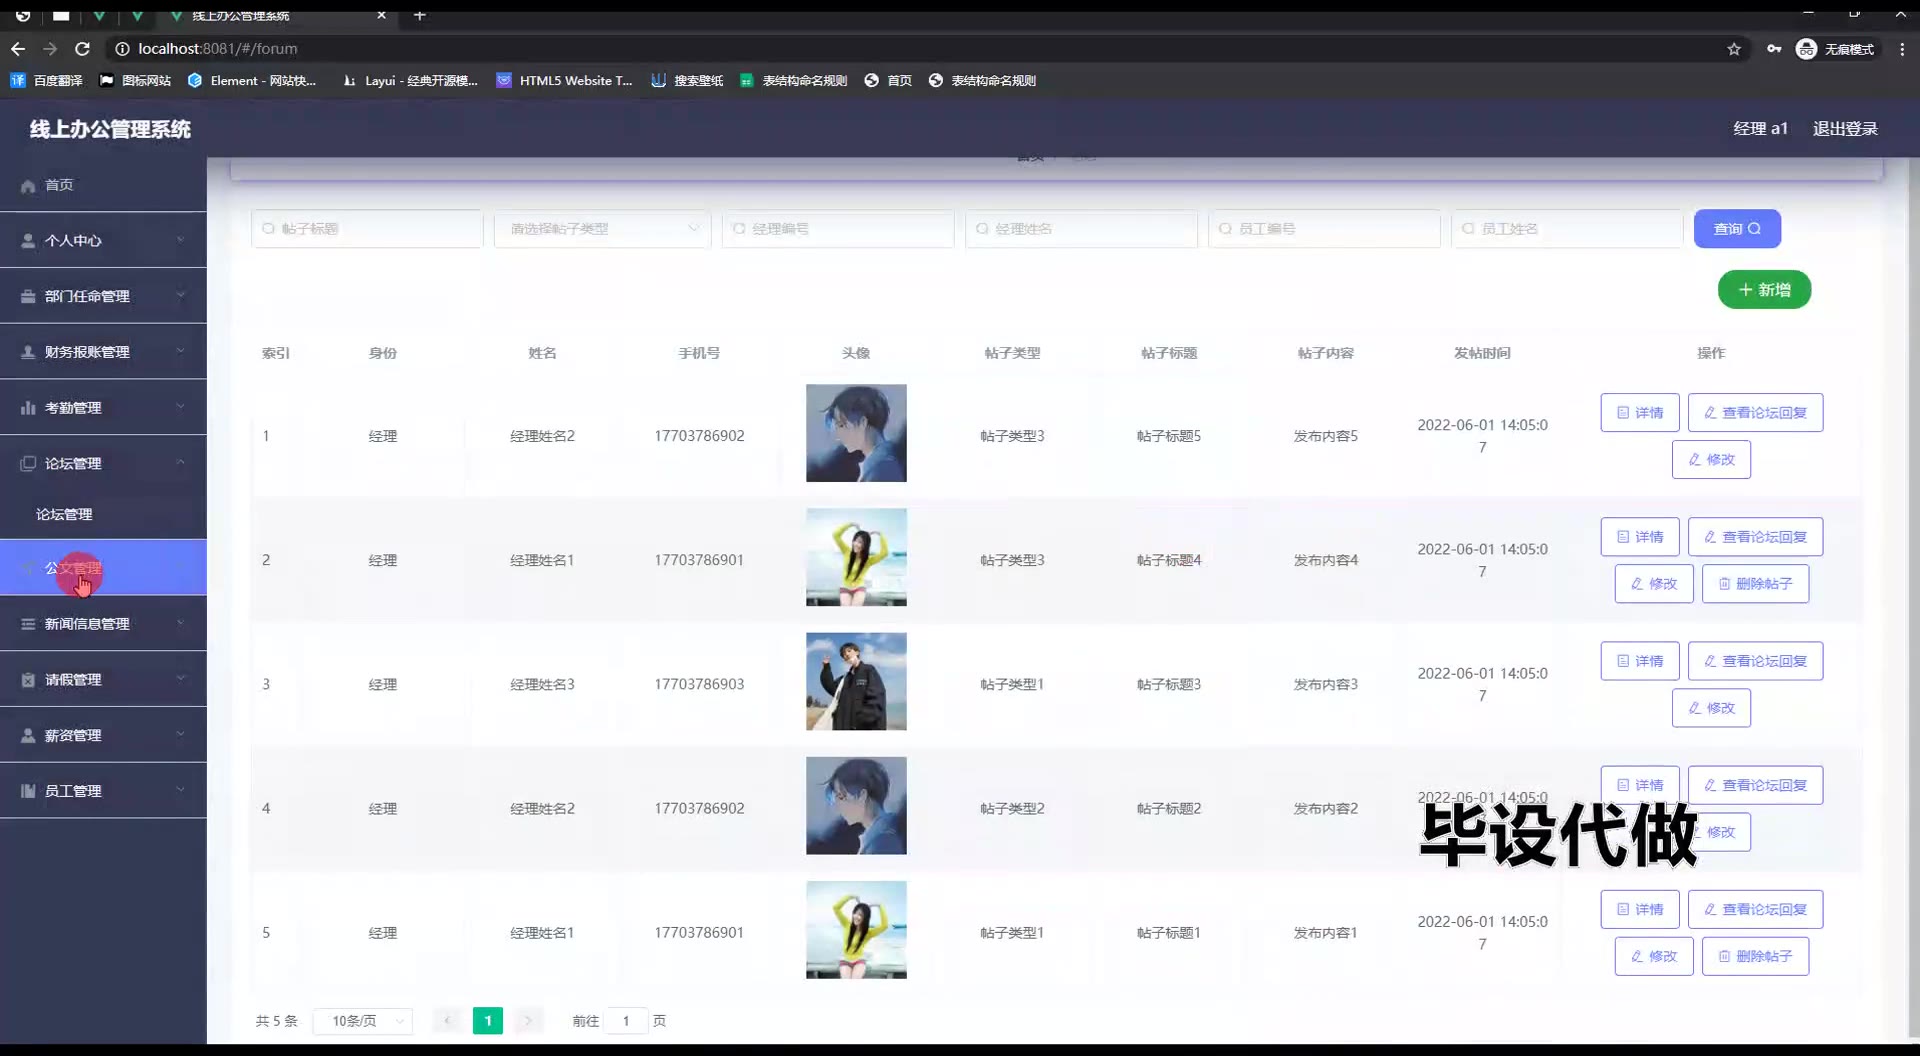Collapse the 论坛管理 parent menu
The width and height of the screenshot is (1920, 1056).
coord(103,463)
